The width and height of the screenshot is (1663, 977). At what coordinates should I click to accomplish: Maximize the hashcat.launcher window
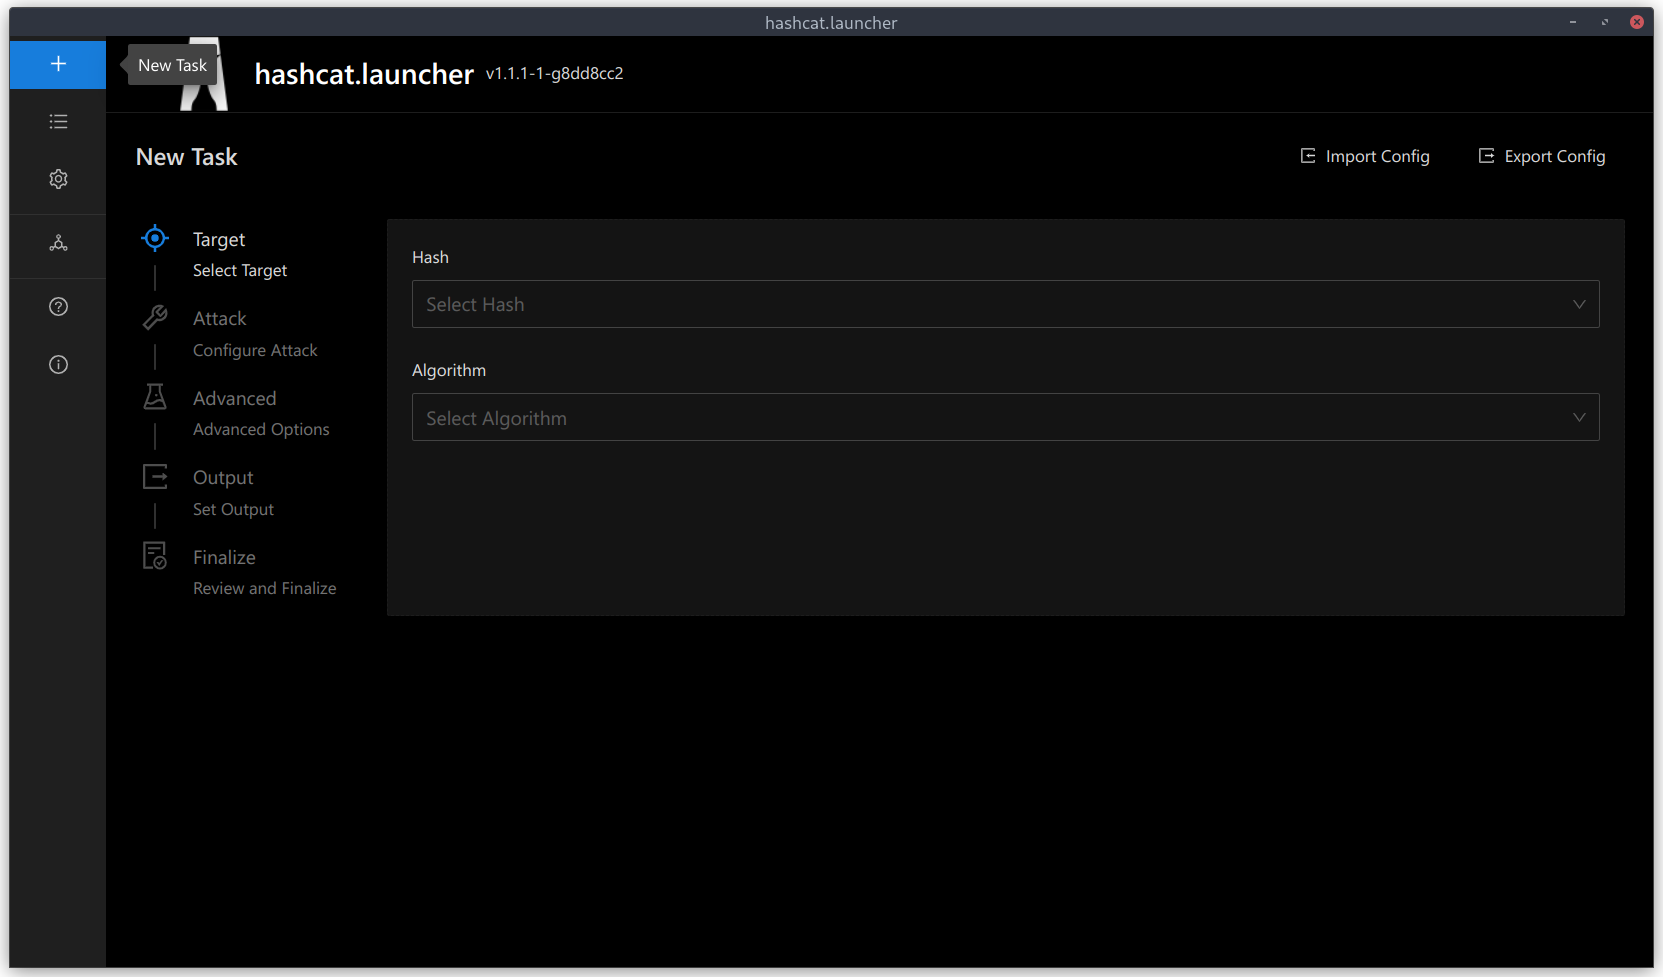point(1605,22)
